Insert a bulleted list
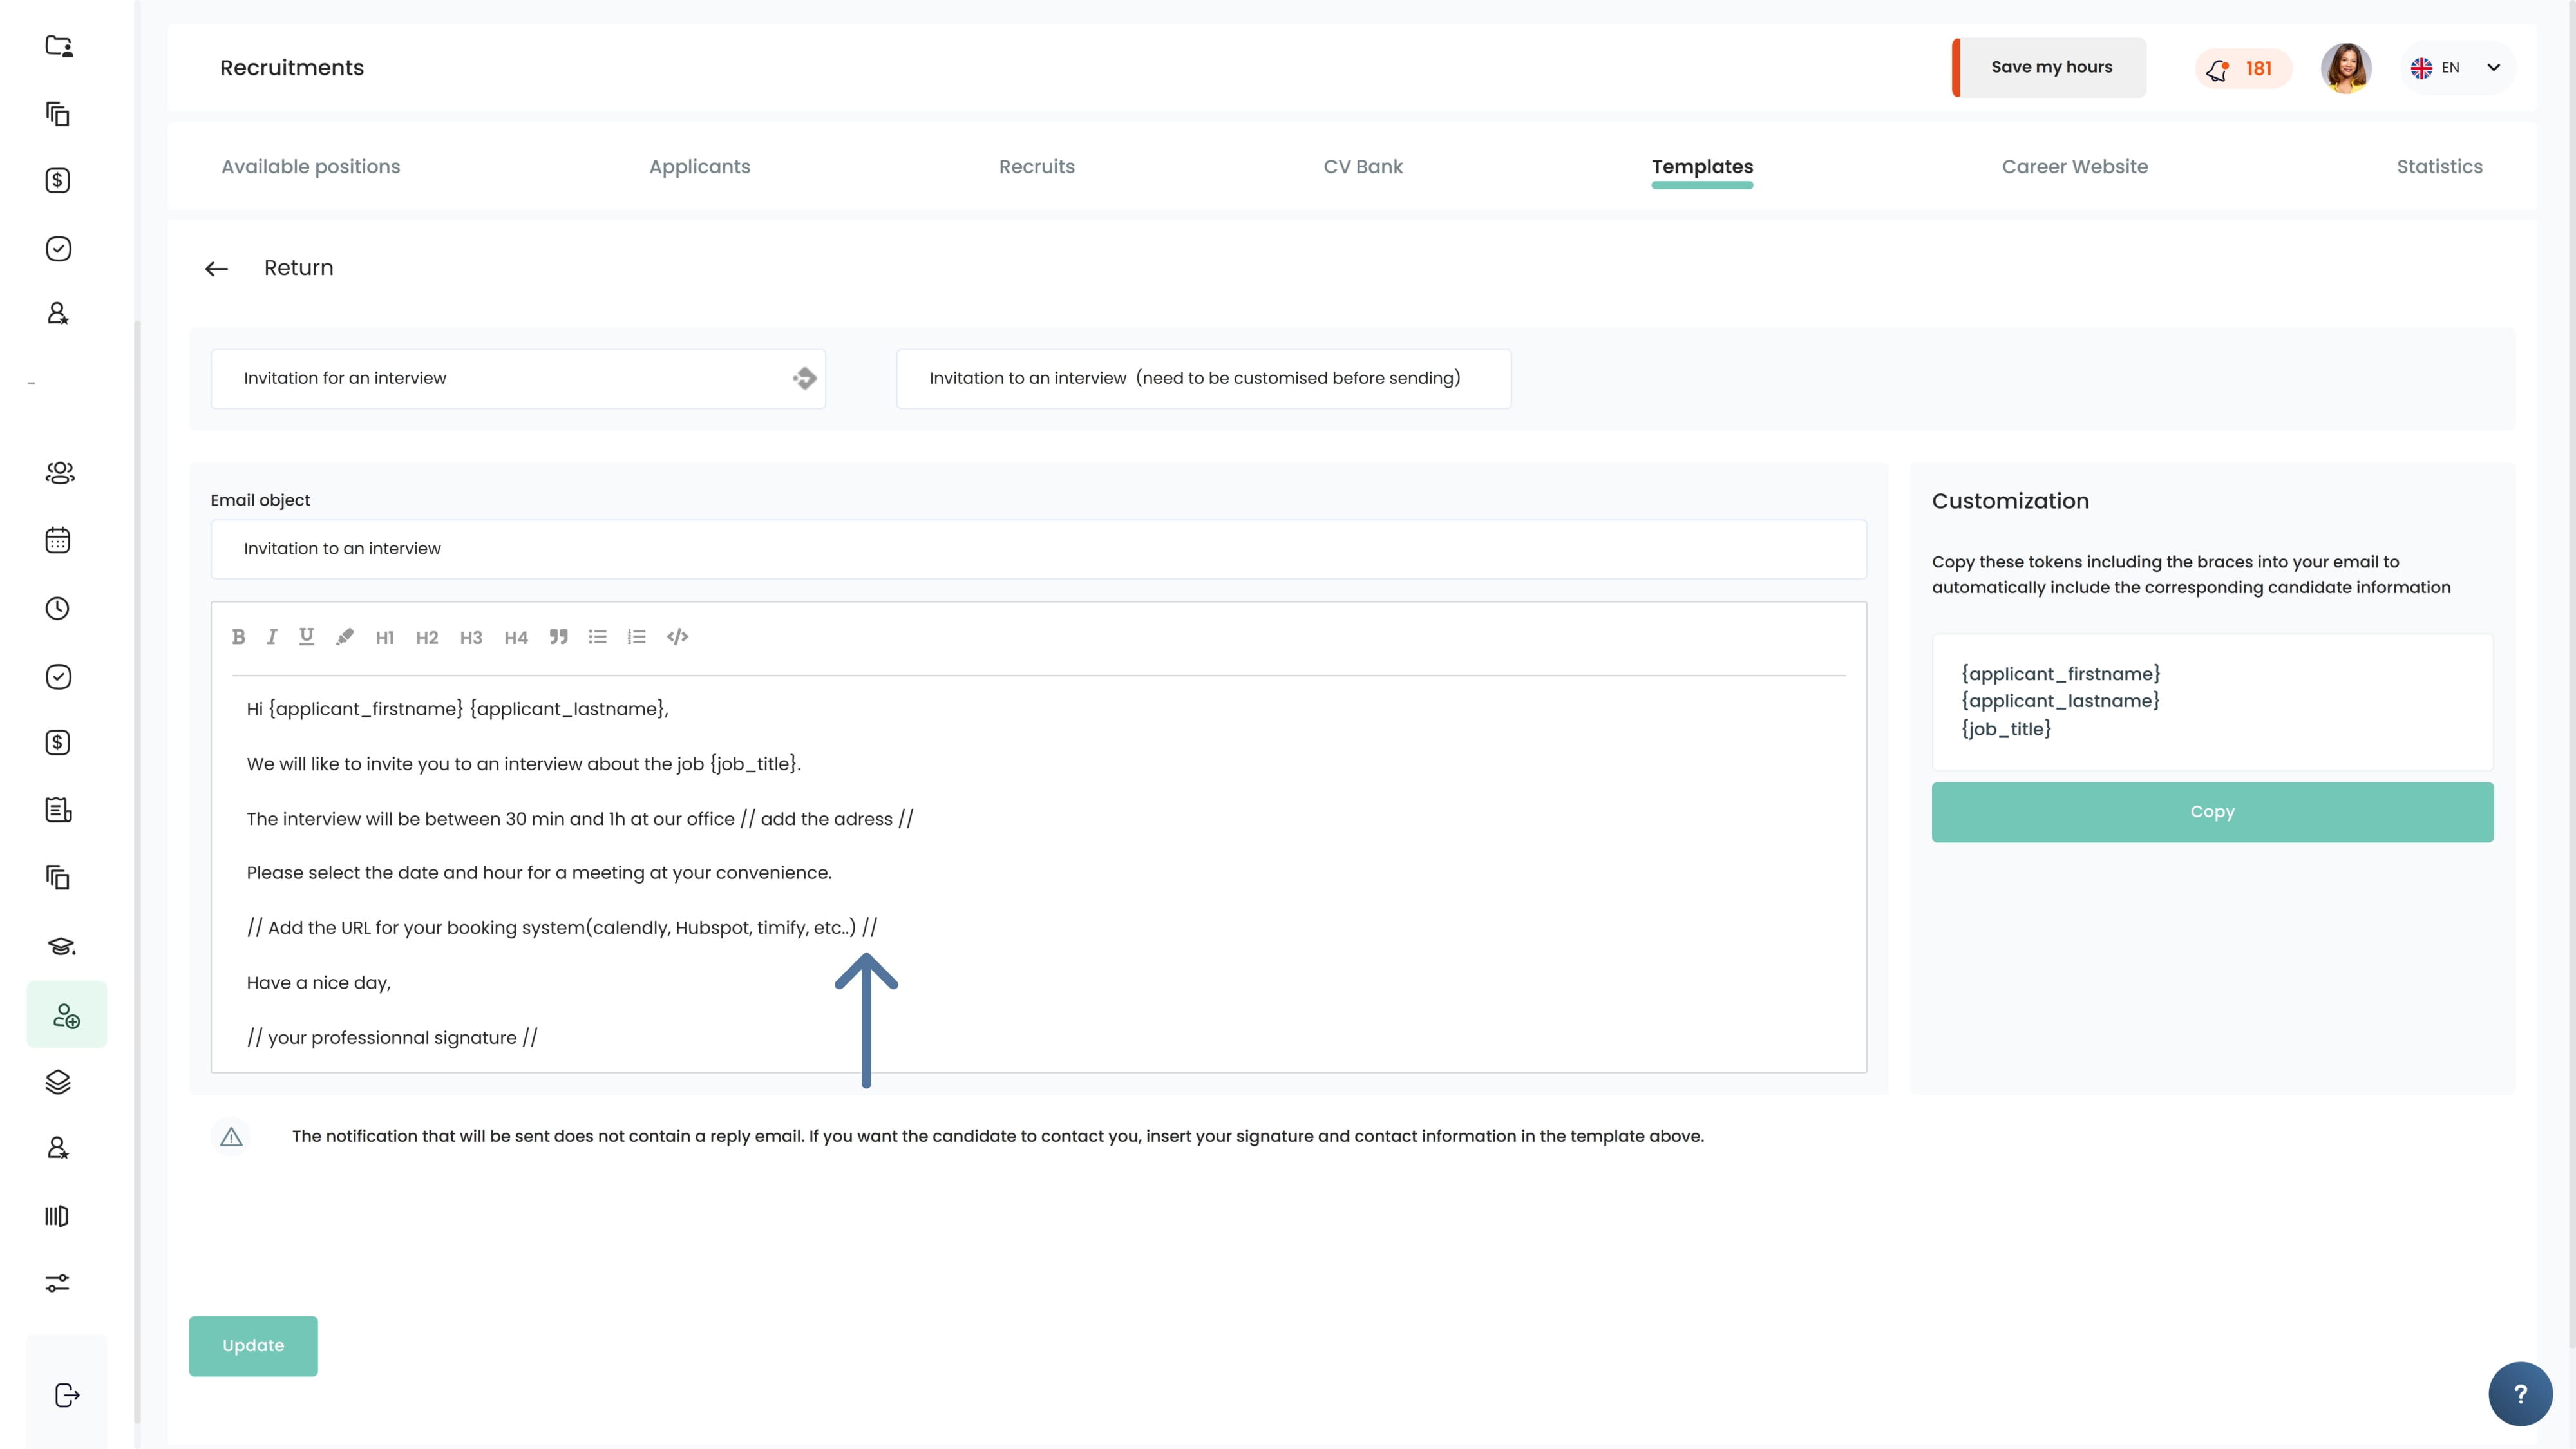2576x1449 pixels. click(598, 637)
